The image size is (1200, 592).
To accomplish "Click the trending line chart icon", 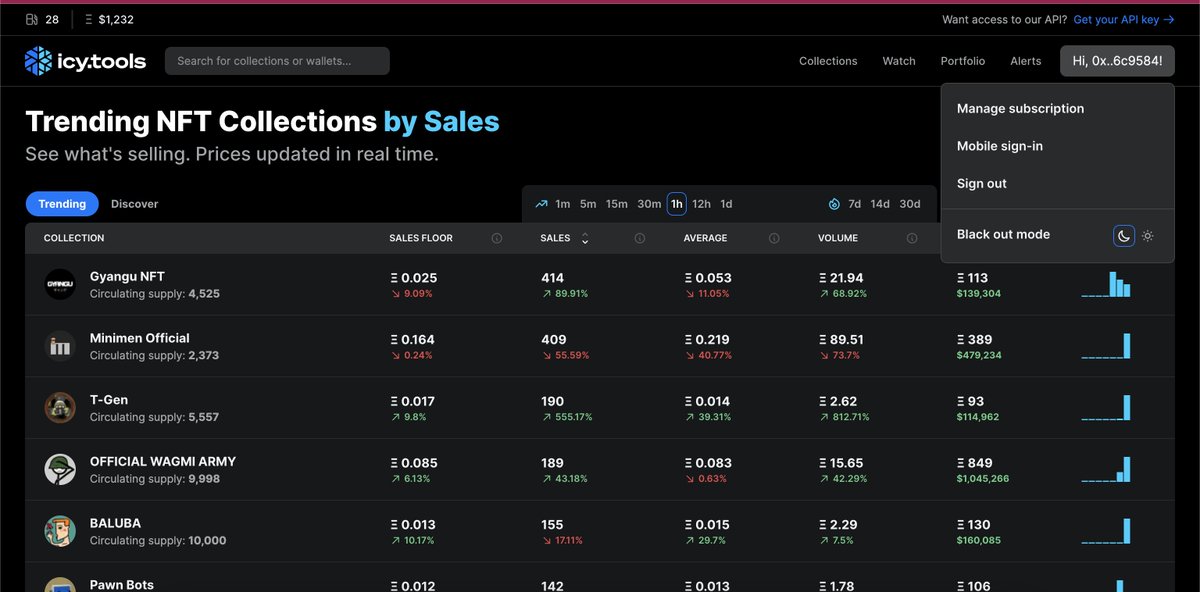I will (x=541, y=204).
